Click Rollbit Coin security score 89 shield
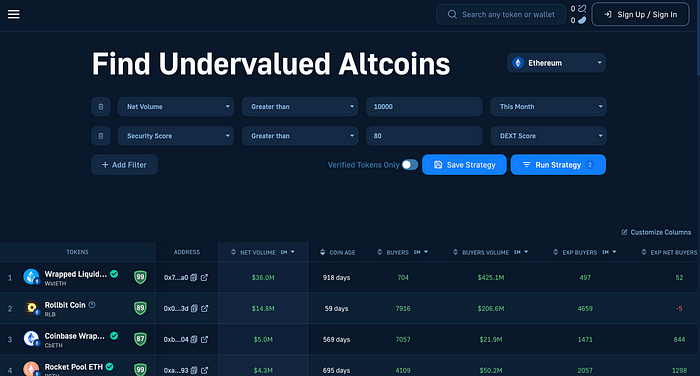This screenshot has width=700, height=376. click(140, 308)
